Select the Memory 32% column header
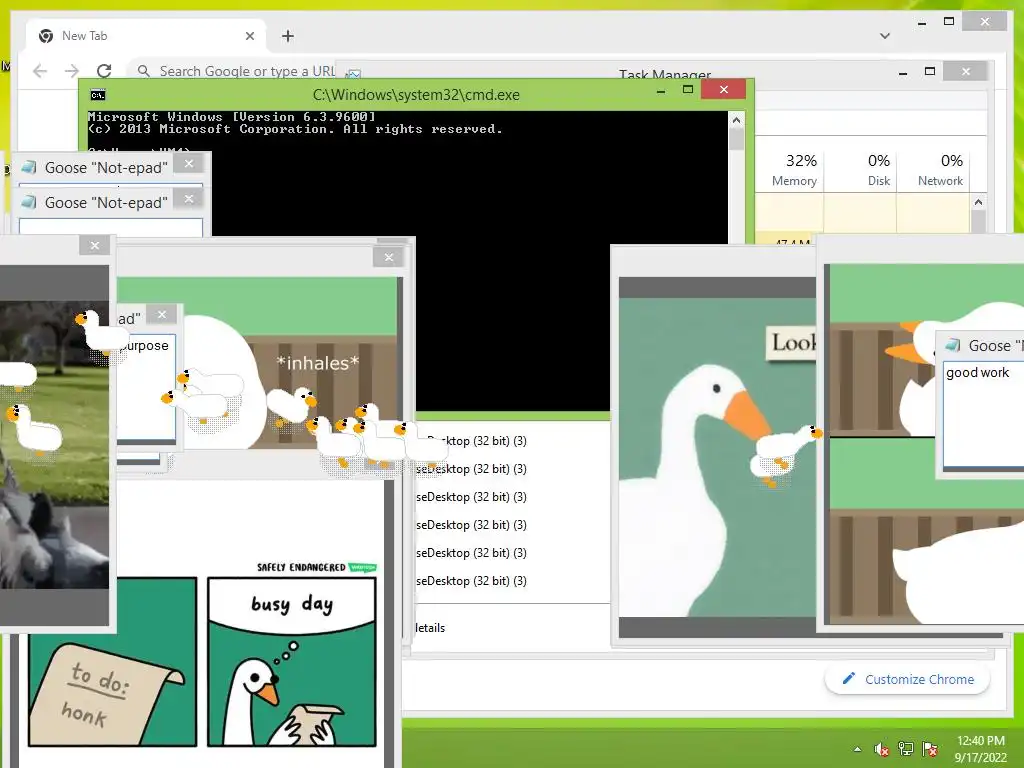This screenshot has width=1024, height=768. pos(794,170)
